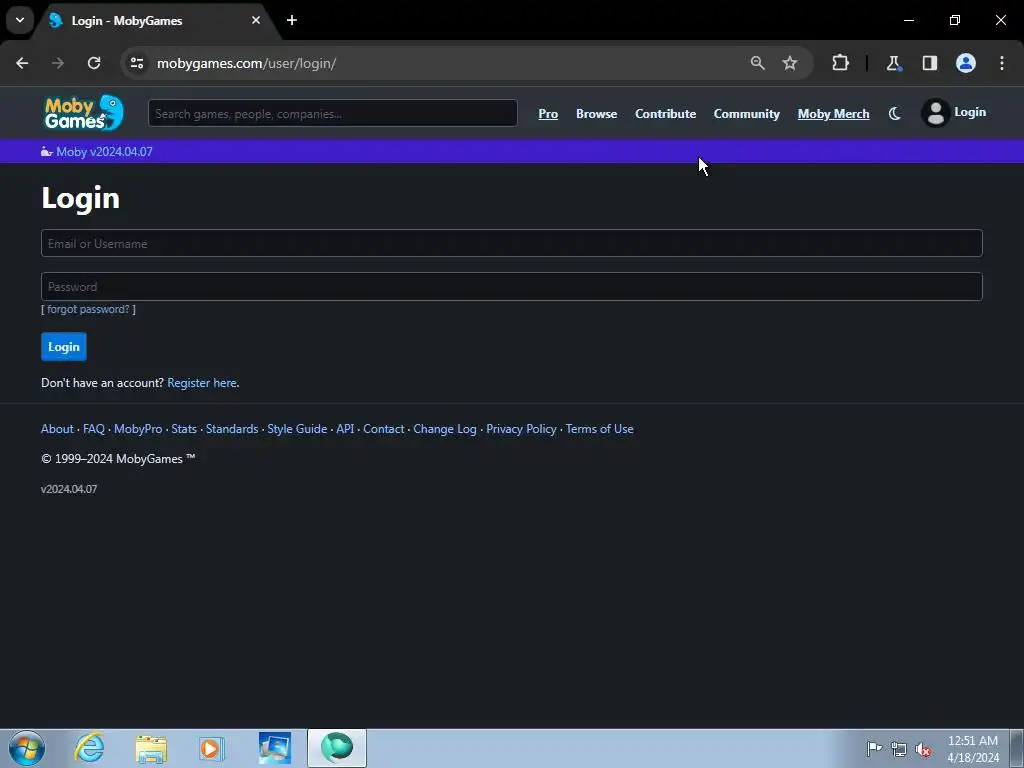1024x768 pixels.
Task: Click the network tray icon
Action: tap(899, 749)
